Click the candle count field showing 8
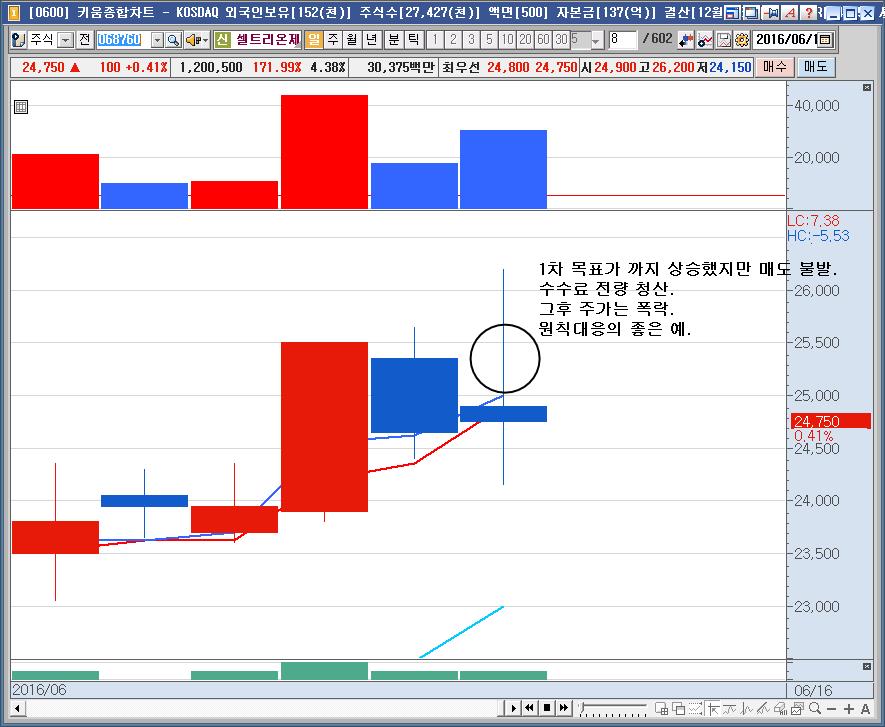 tap(623, 40)
